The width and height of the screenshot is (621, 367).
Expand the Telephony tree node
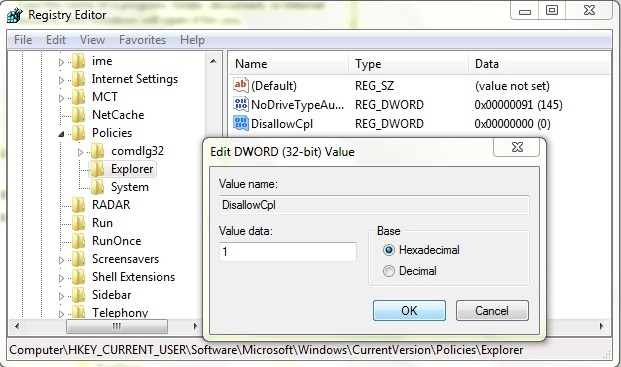61,314
